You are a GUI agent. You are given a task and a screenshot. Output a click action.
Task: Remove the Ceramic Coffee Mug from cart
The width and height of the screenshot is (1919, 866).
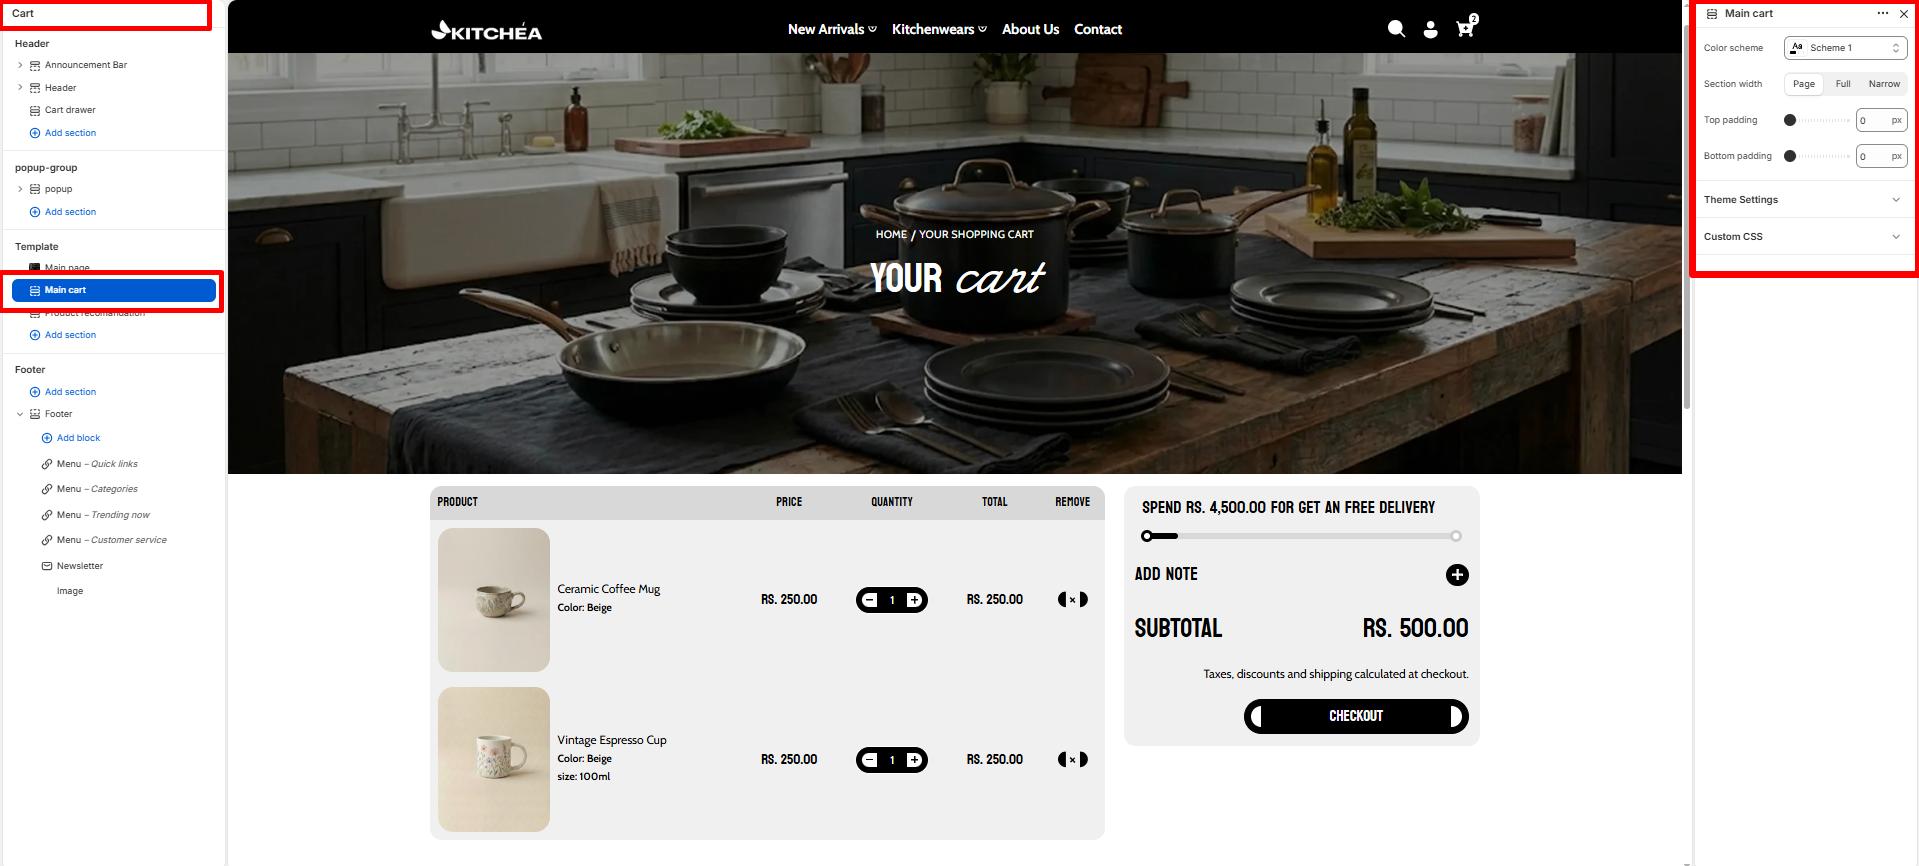(1073, 600)
